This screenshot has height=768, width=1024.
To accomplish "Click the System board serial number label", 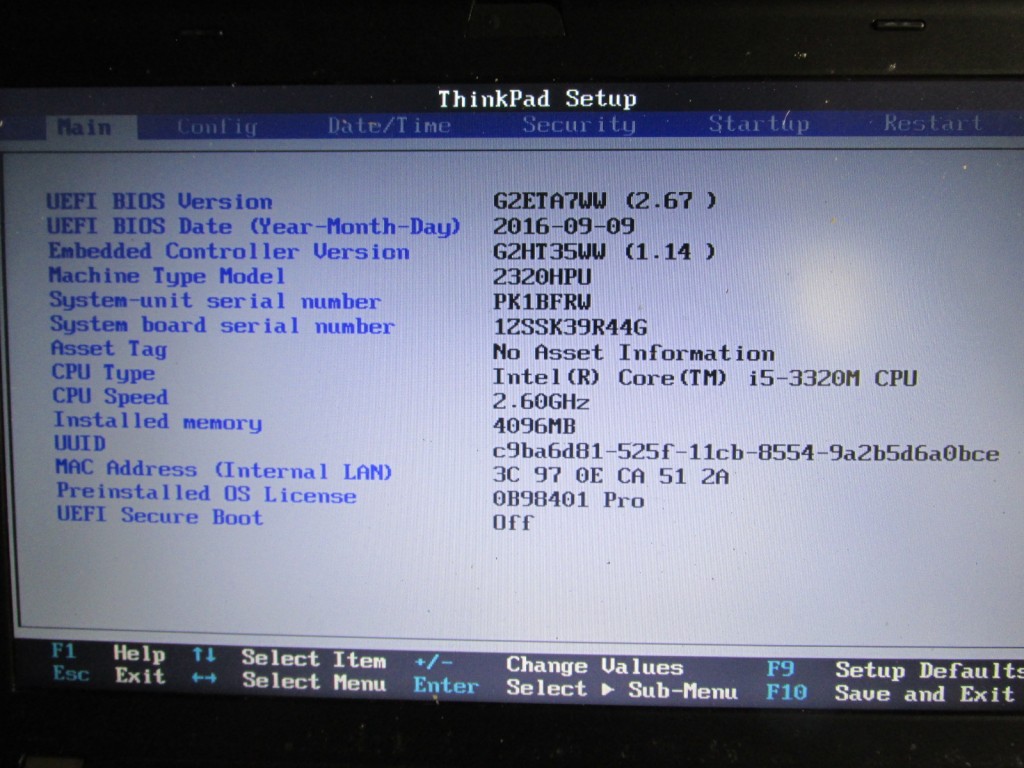I will click(223, 325).
